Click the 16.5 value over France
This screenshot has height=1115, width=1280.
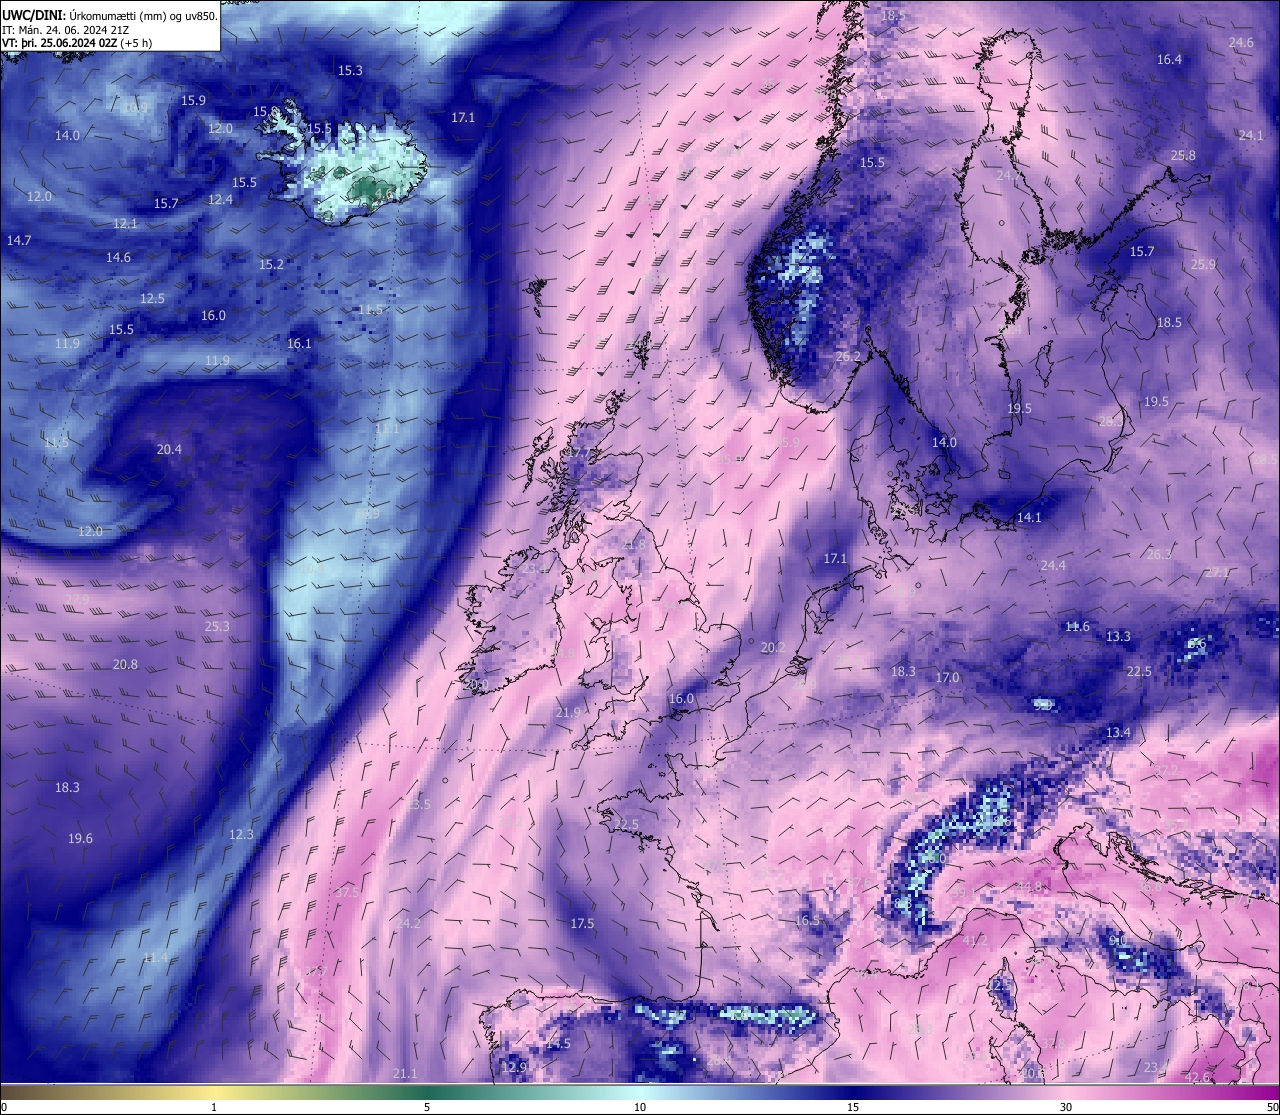pyautogui.click(x=807, y=921)
